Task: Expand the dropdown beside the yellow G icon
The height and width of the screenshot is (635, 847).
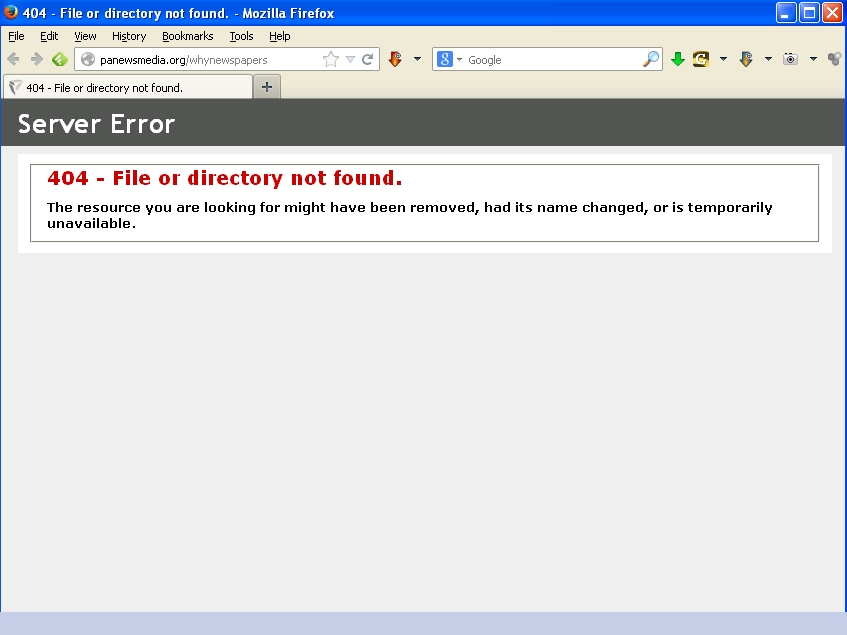Action: [x=723, y=59]
